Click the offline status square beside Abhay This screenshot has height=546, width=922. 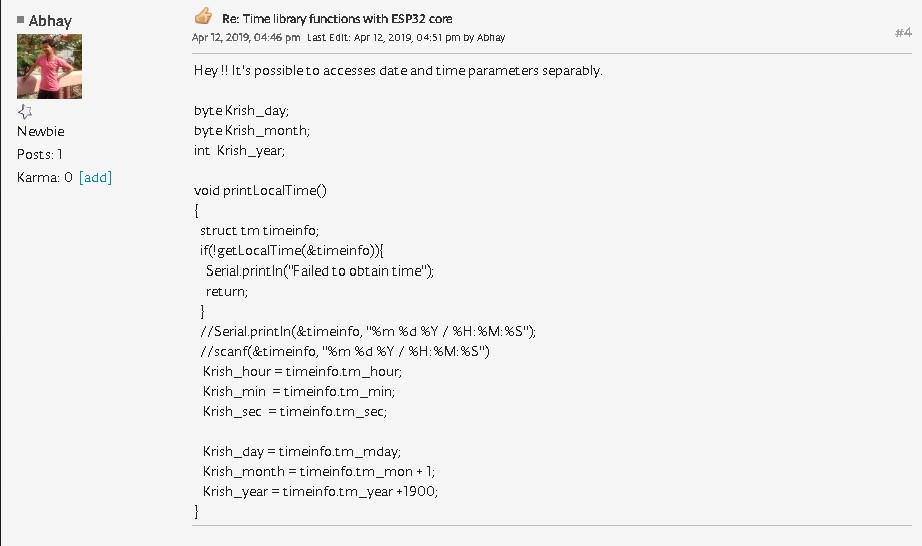[x=21, y=20]
